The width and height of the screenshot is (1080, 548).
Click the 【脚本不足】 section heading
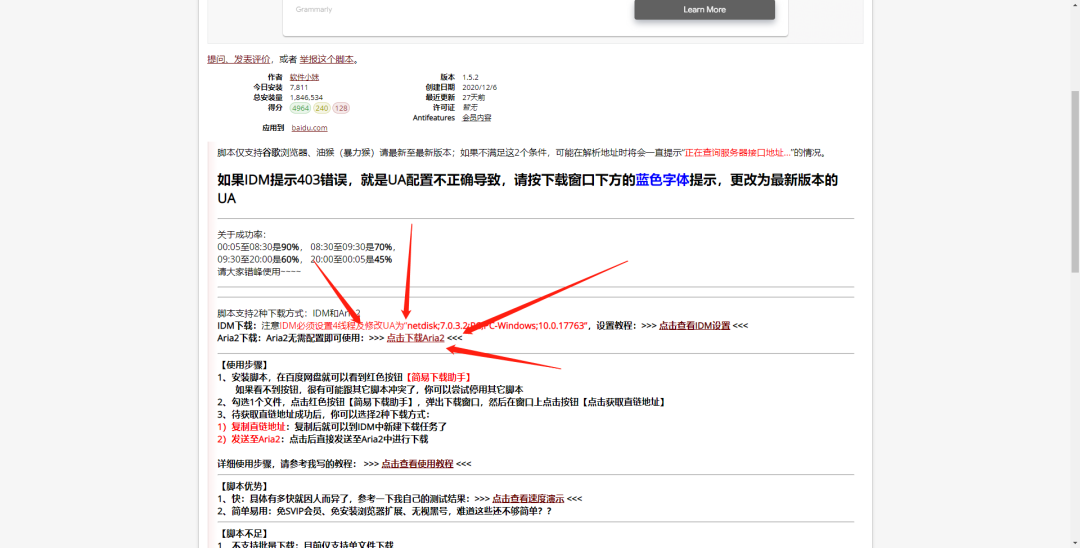[244, 534]
